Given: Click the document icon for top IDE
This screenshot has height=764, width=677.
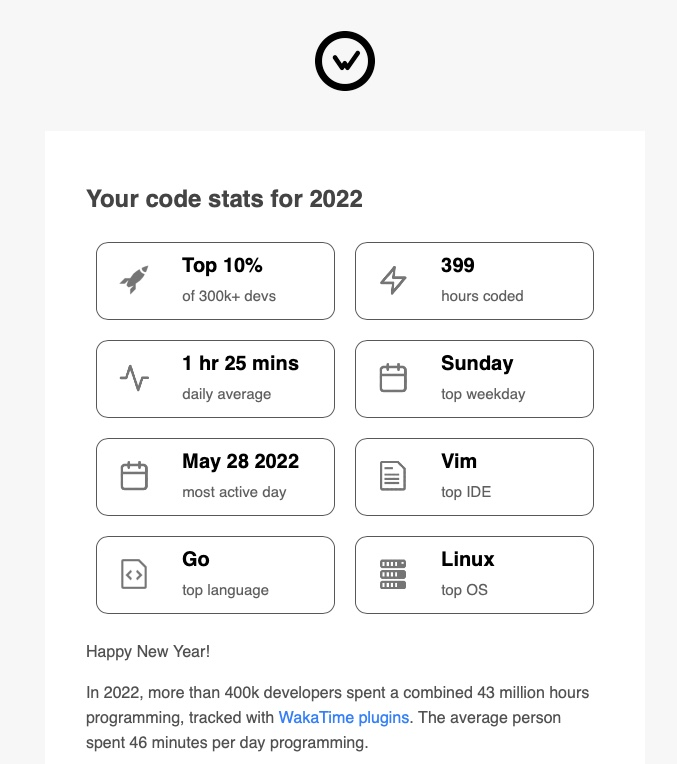Looking at the screenshot, I should pyautogui.click(x=393, y=476).
